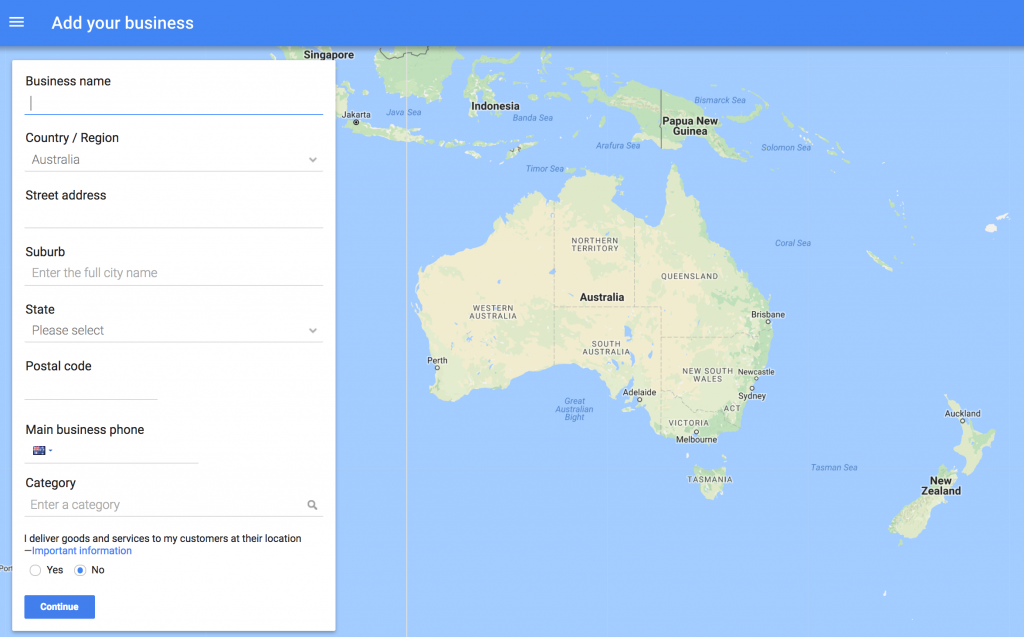Viewport: 1024px width, 637px height.
Task: Click the Brisbane label on the map
Action: tap(768, 315)
